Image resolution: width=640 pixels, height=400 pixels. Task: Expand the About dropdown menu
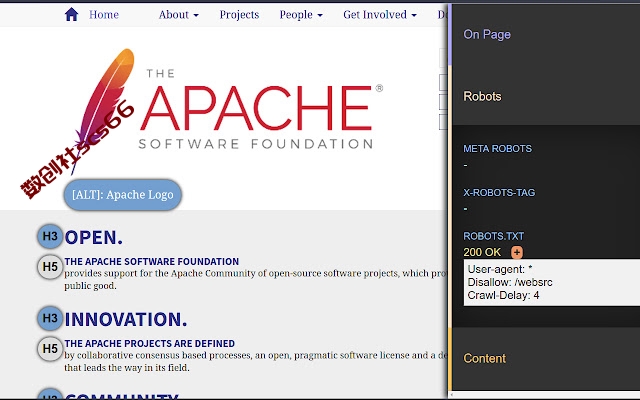tap(178, 15)
